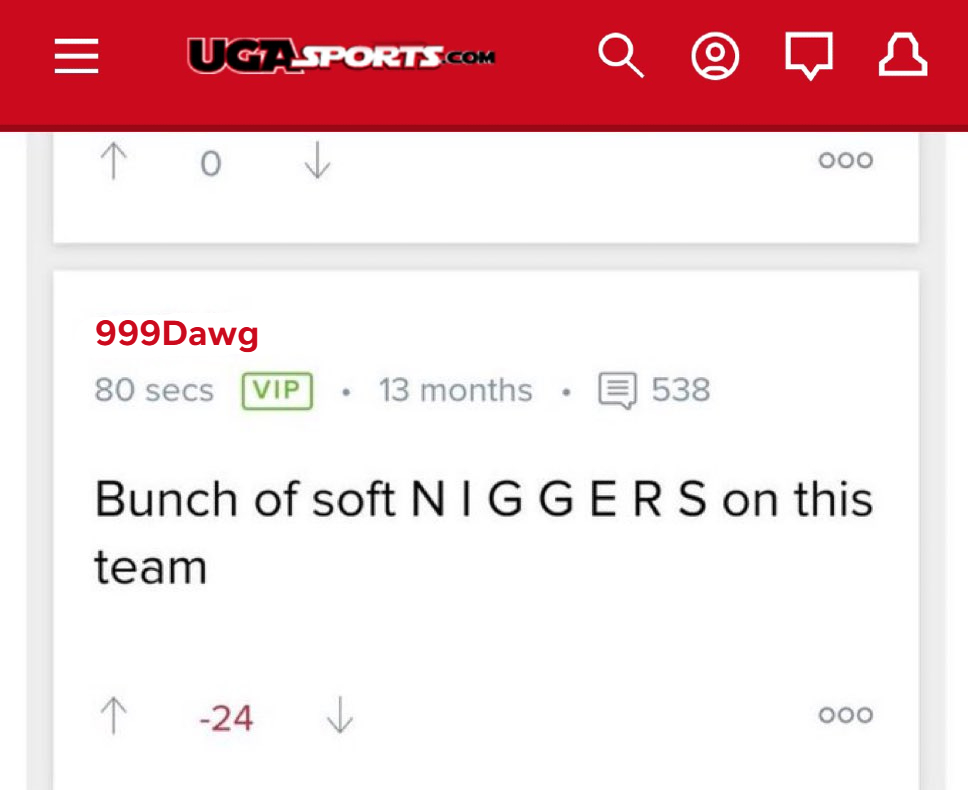Image resolution: width=968 pixels, height=790 pixels.
Task: Open the notifications bell icon
Action: click(903, 56)
